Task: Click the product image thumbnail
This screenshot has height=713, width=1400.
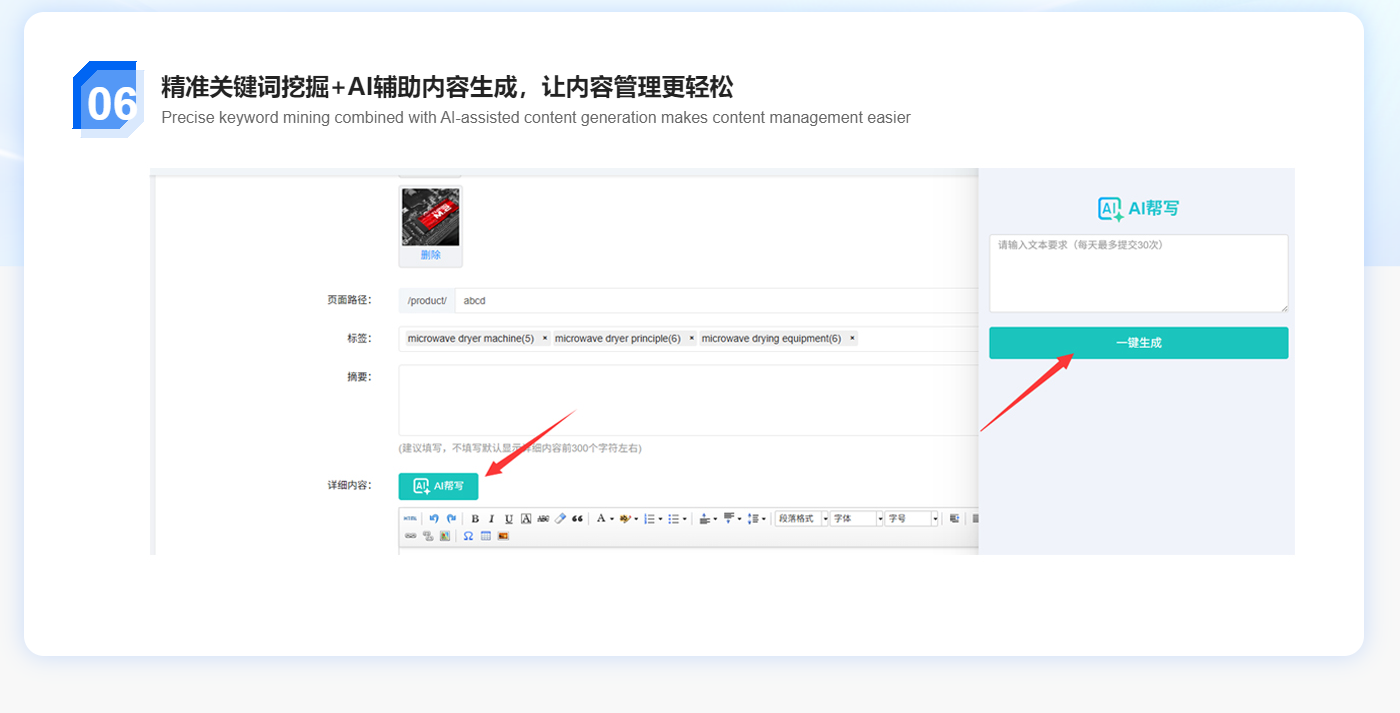Action: tap(430, 217)
